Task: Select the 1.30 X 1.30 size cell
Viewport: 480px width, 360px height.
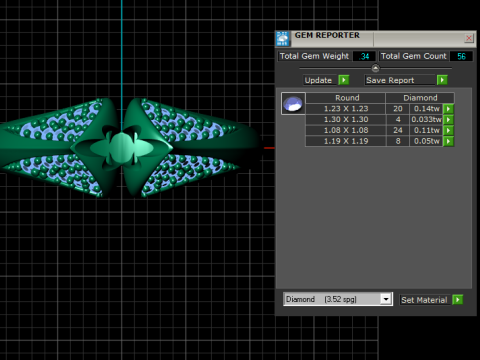Action: (346, 119)
